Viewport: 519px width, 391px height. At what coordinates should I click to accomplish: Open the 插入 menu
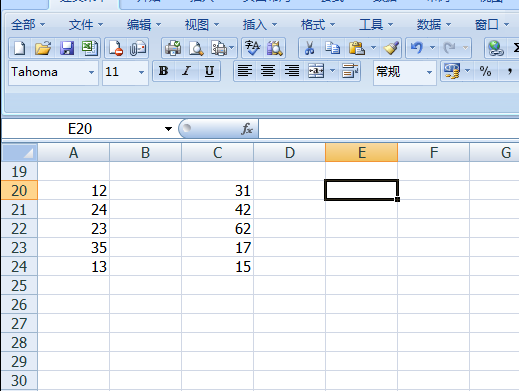pos(260,24)
